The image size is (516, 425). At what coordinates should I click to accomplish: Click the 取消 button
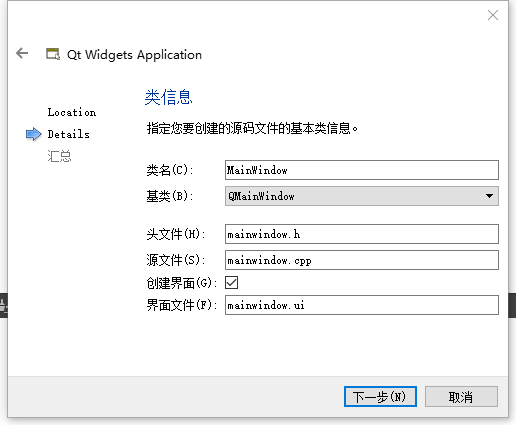pos(461,397)
